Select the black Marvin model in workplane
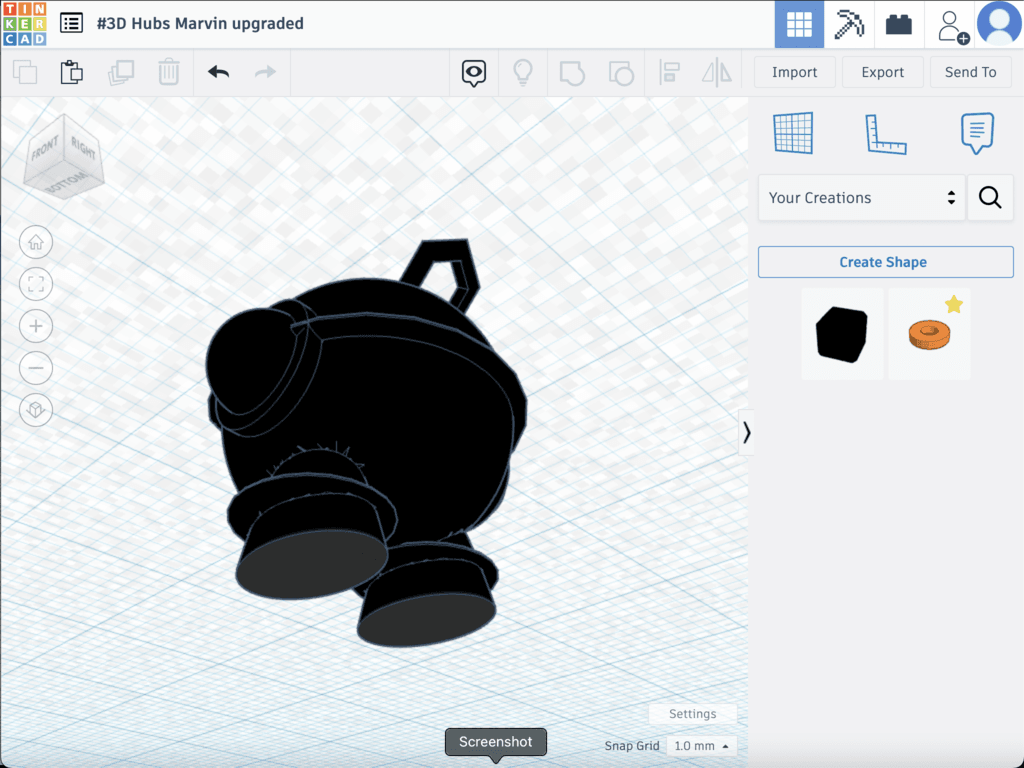 tap(366, 444)
